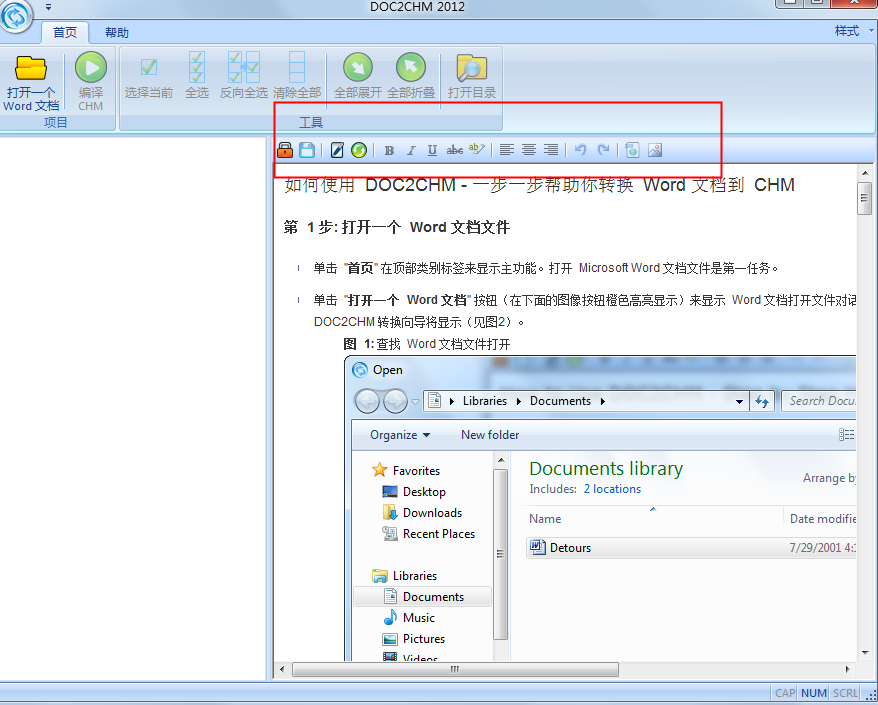Viewport: 878px width, 705px height.
Task: Click 'Detours' file row in embedded image
Action: tap(691, 548)
